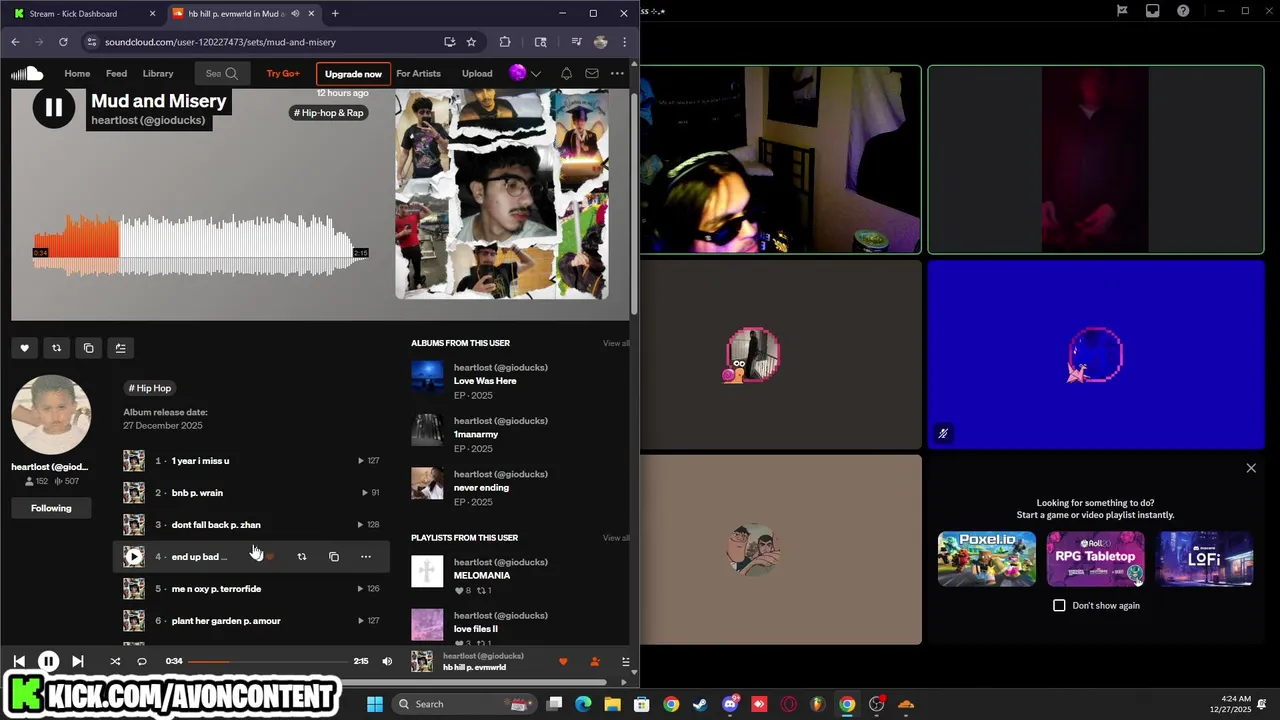The image size is (1280, 720).
Task: Open more options for end up bad
Action: click(x=366, y=557)
